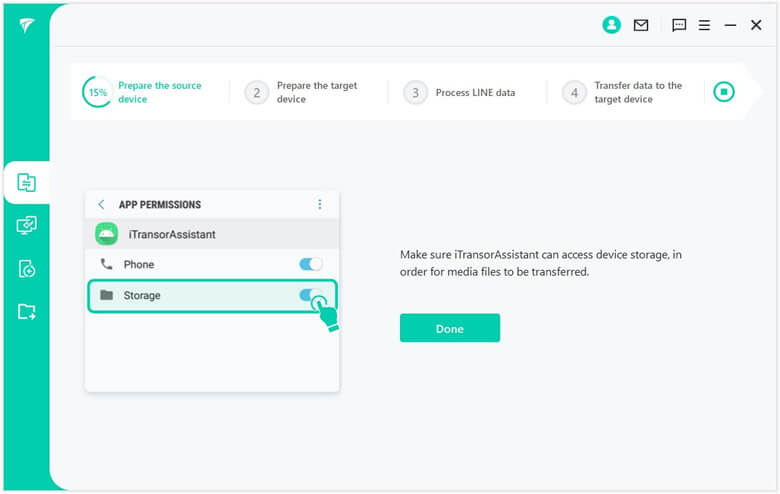Screen dimensions: 780x494
Task: Open the backup to computer sidebar module
Action: (26, 225)
